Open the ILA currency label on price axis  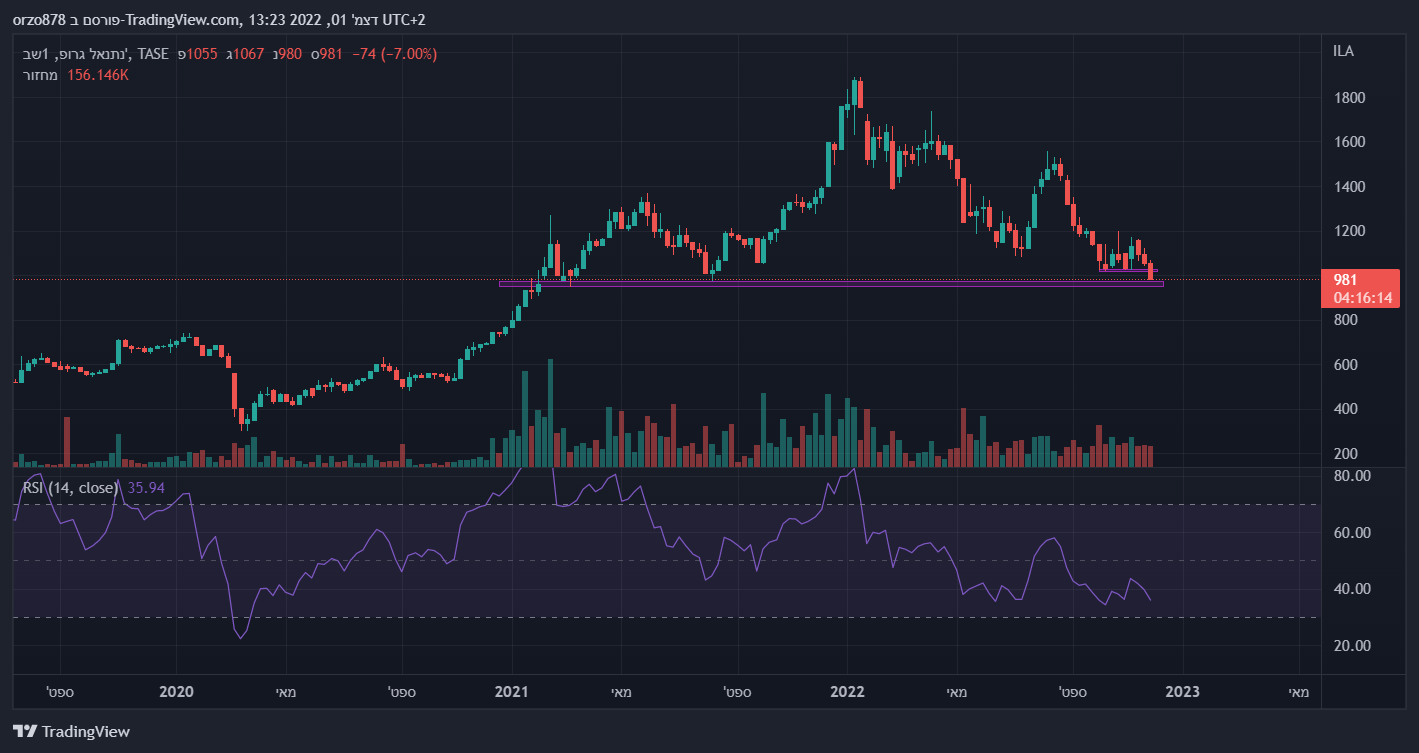1343,51
